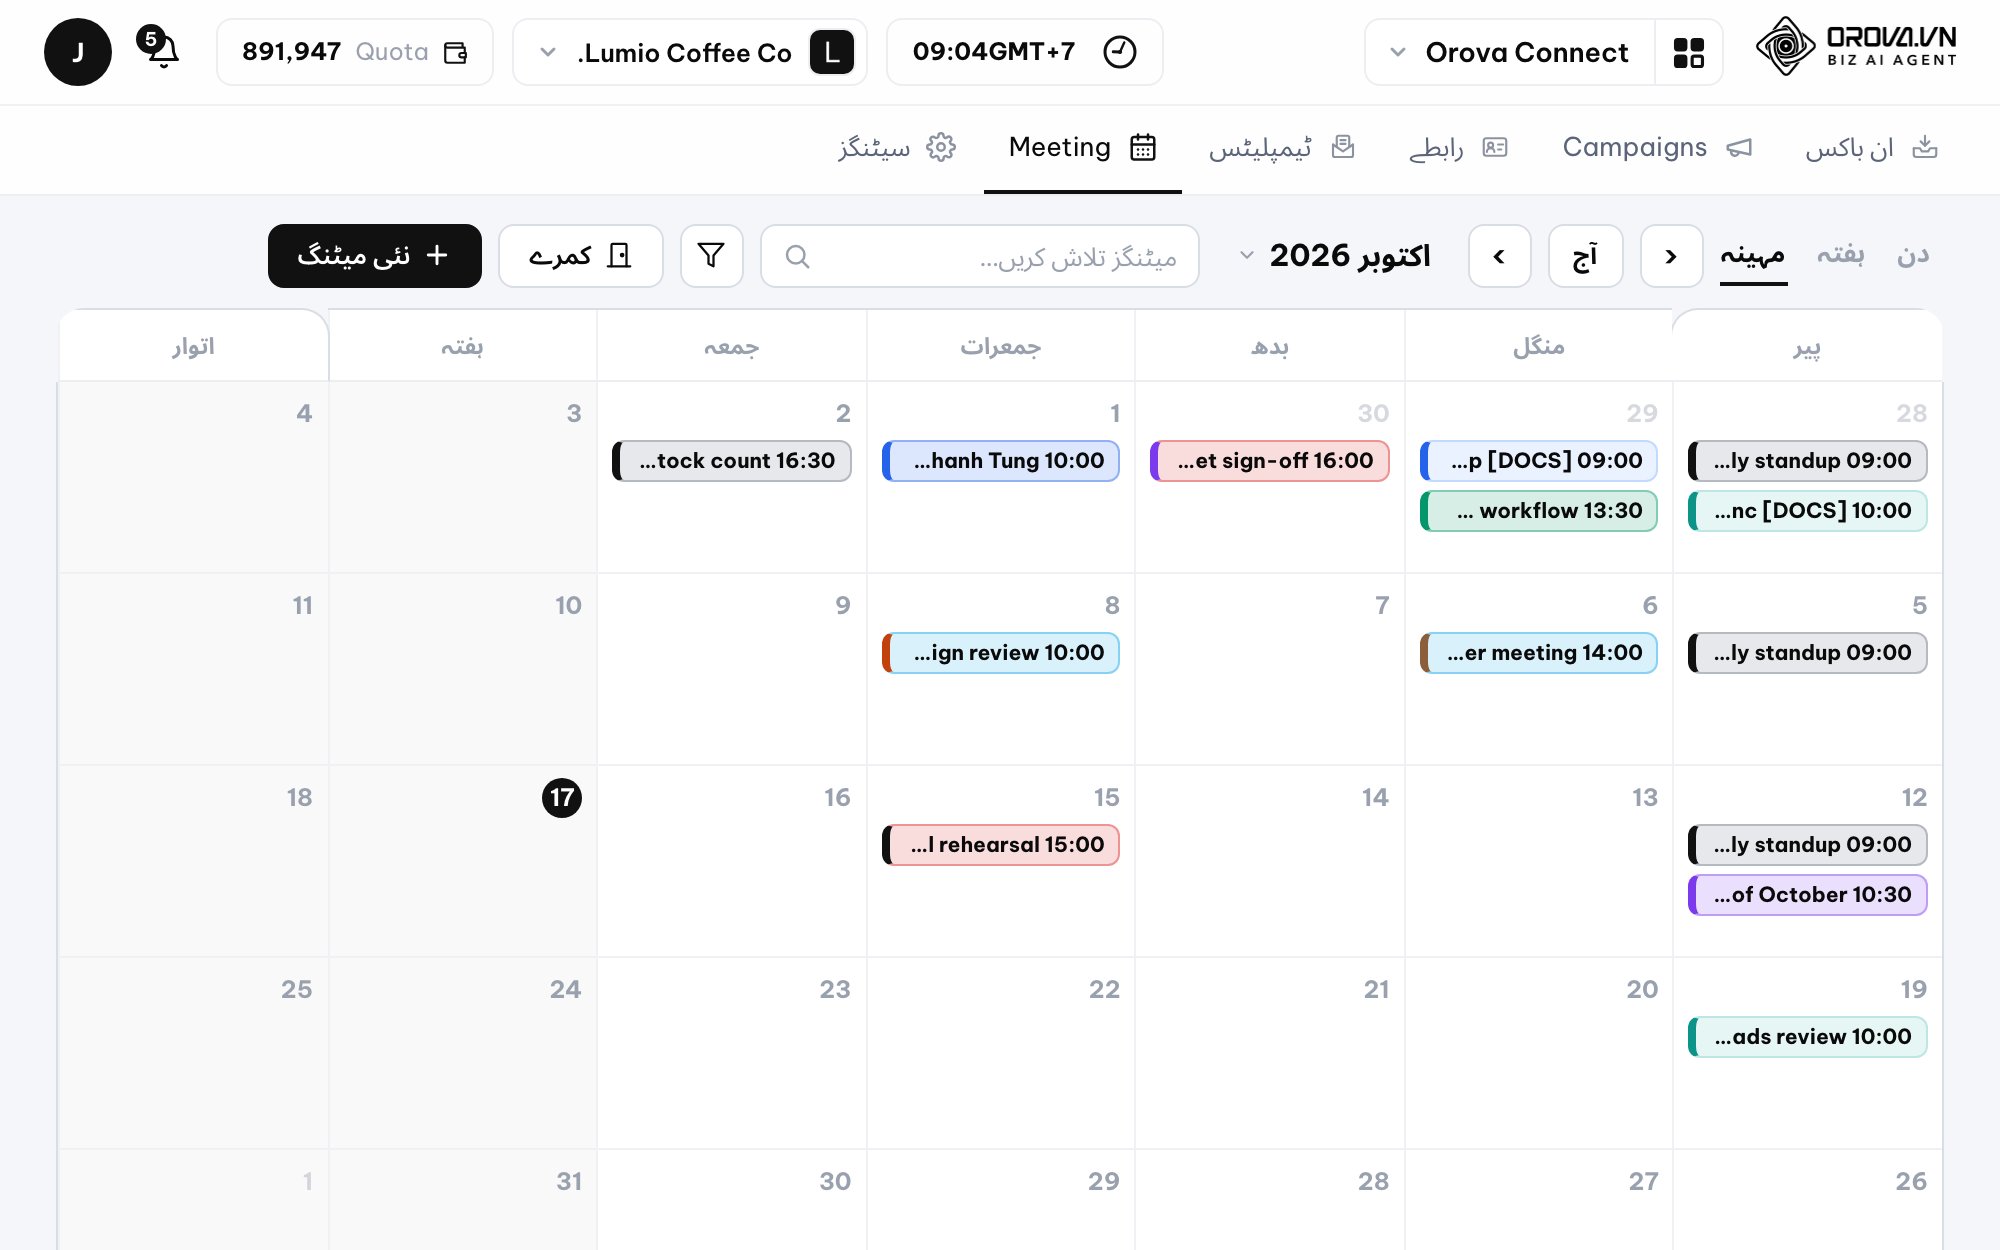Click the کمرے rooms button
The height and width of the screenshot is (1250, 2000).
[x=581, y=256]
